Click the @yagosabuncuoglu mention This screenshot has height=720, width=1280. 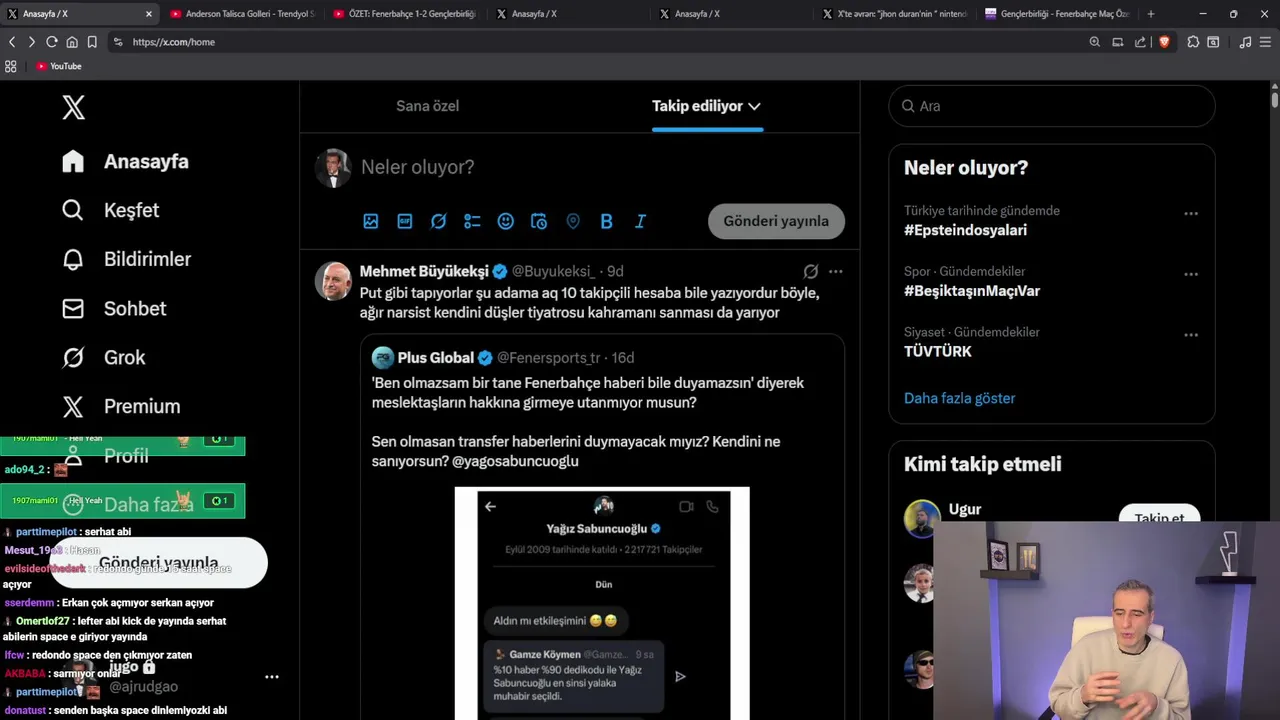coord(515,461)
